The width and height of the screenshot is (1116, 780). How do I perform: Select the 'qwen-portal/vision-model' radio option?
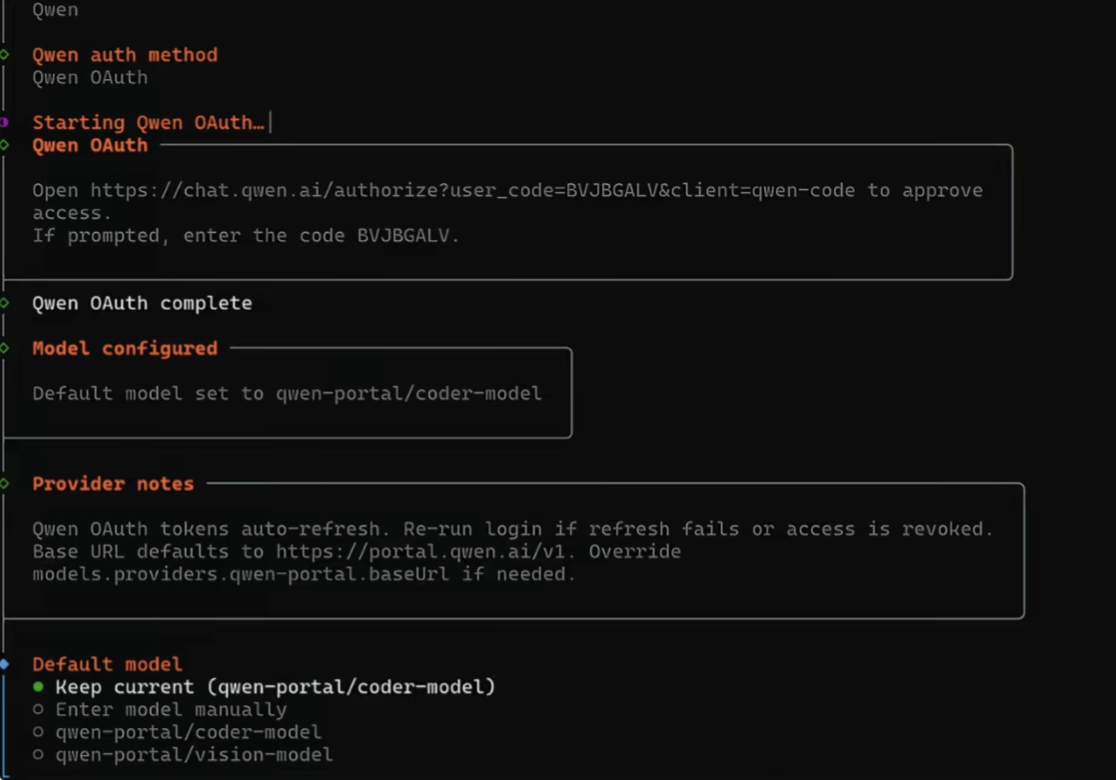tap(183, 754)
